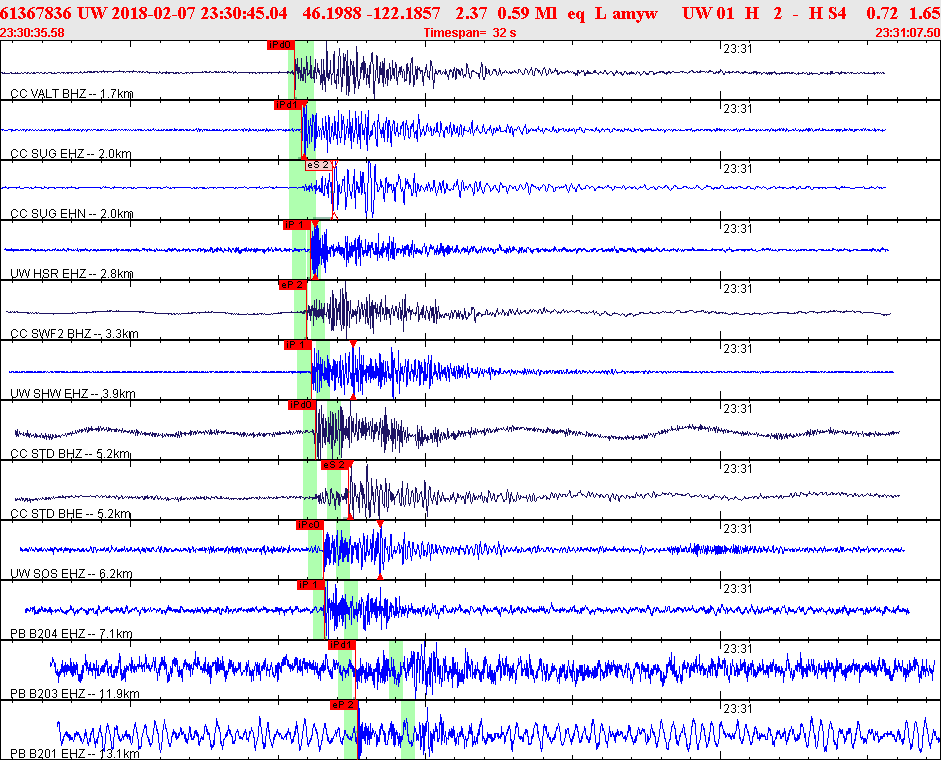This screenshot has height=760, width=941.
Task: Click the 'PB B204 EHZ -- 7.1km' label
Action: (71, 634)
